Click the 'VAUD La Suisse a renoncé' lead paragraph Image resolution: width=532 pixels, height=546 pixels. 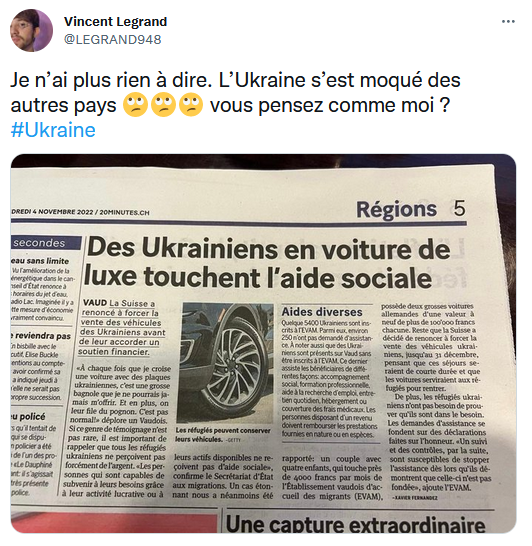click(x=120, y=328)
